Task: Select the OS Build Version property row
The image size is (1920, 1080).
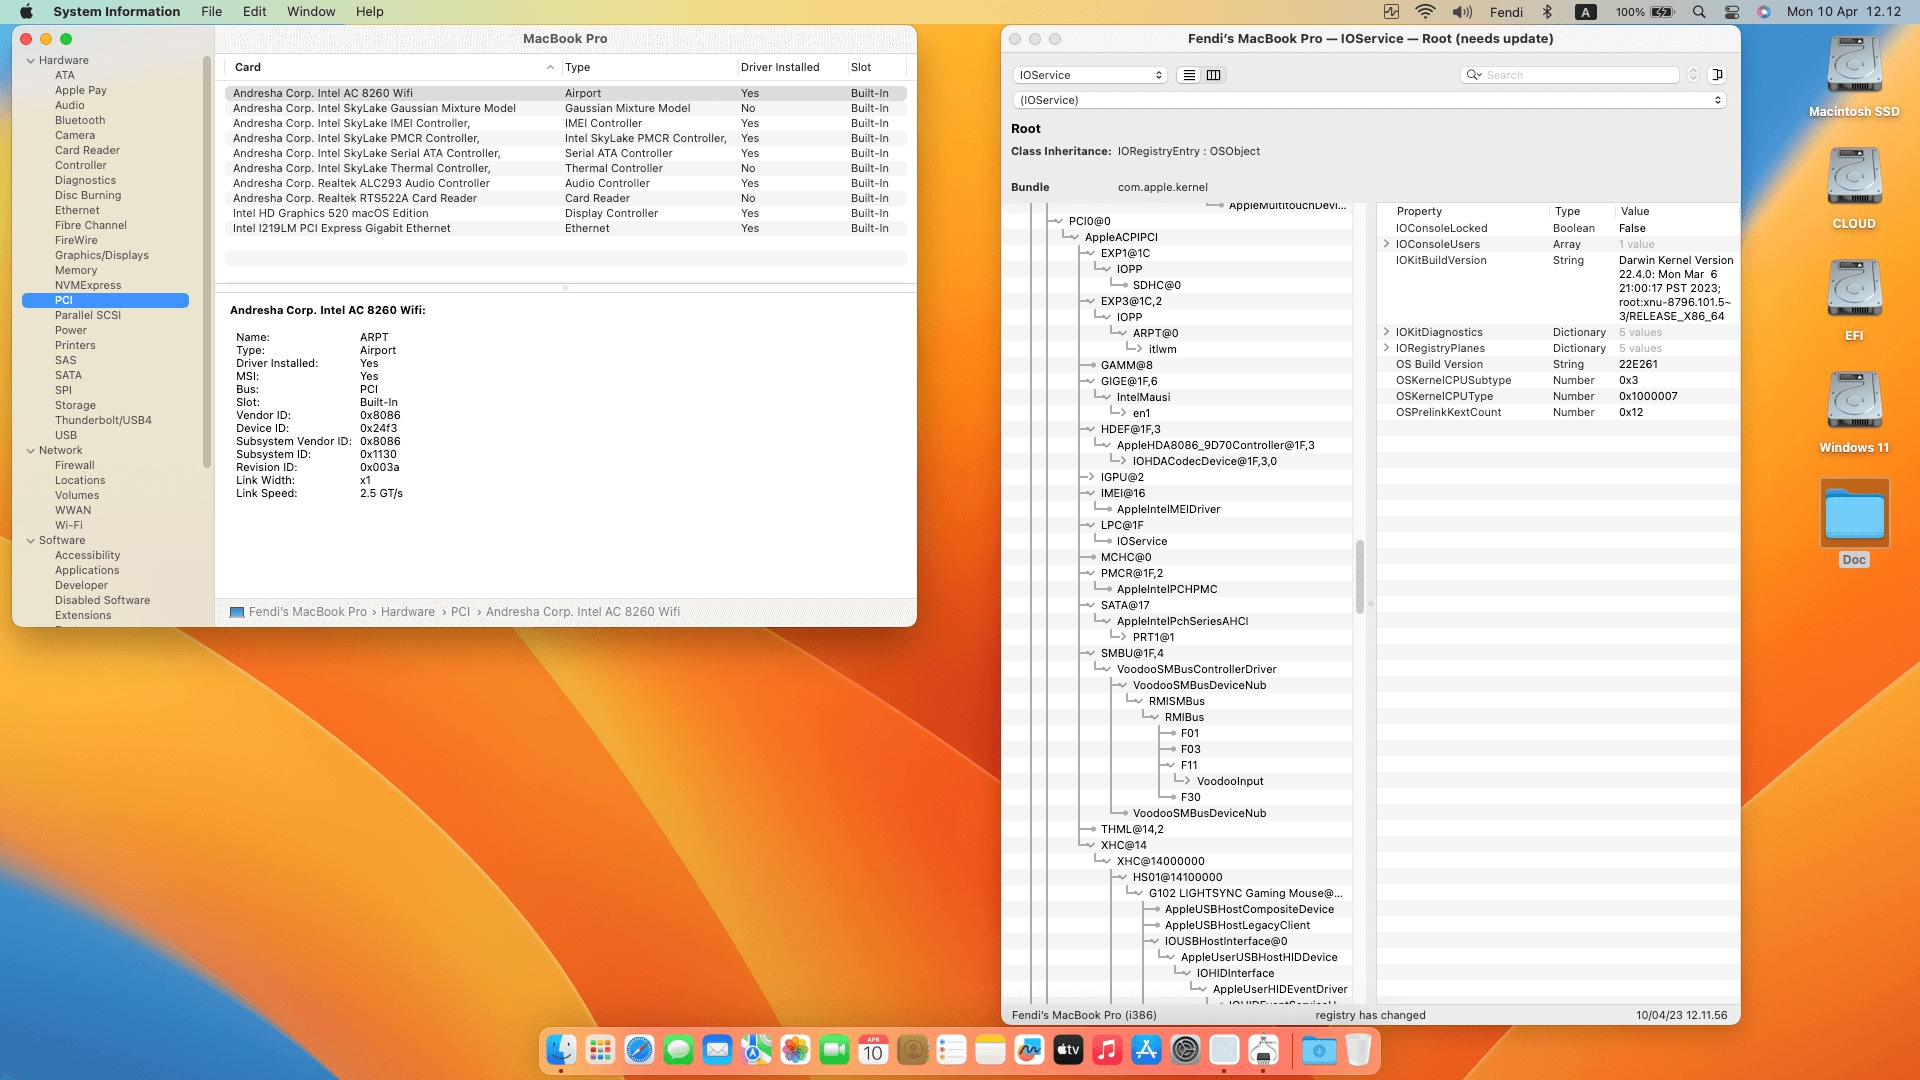Action: pyautogui.click(x=1558, y=364)
